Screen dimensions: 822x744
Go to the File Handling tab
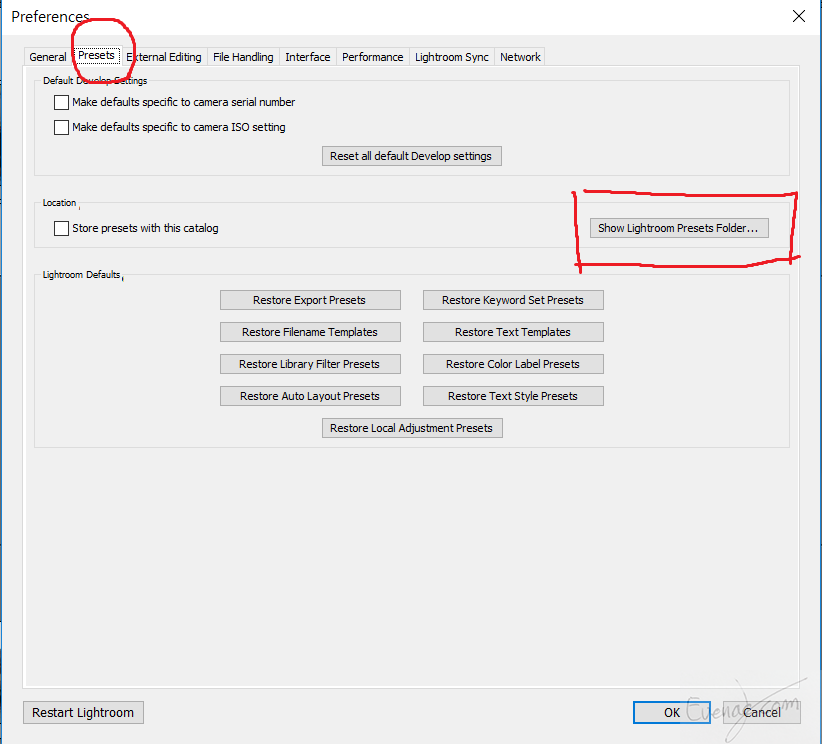tap(243, 57)
